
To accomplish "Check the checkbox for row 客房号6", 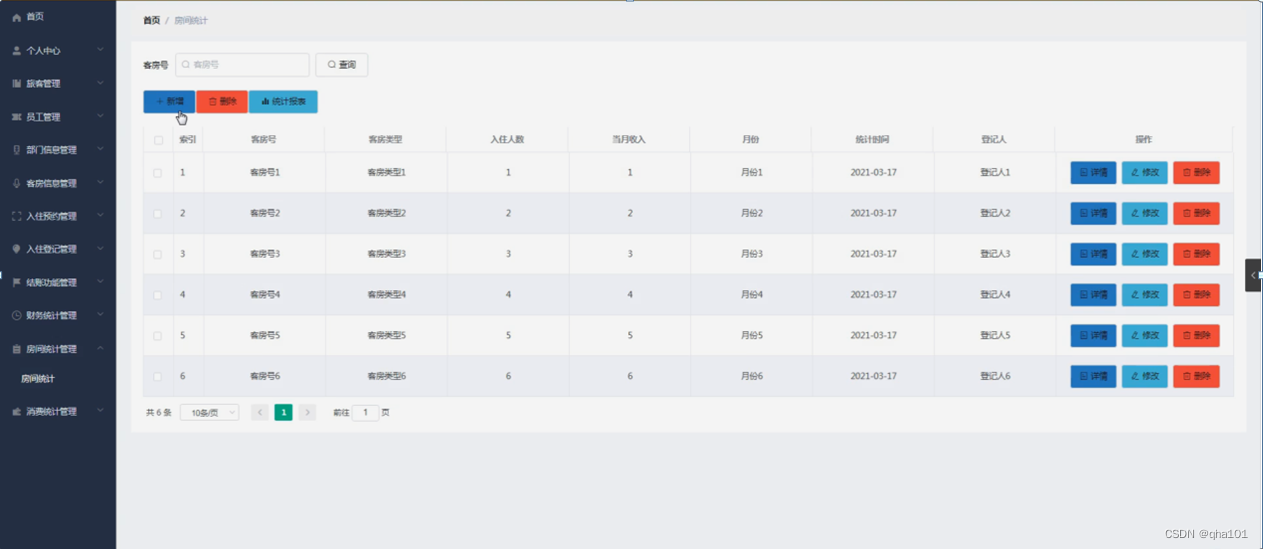I will click(x=157, y=376).
